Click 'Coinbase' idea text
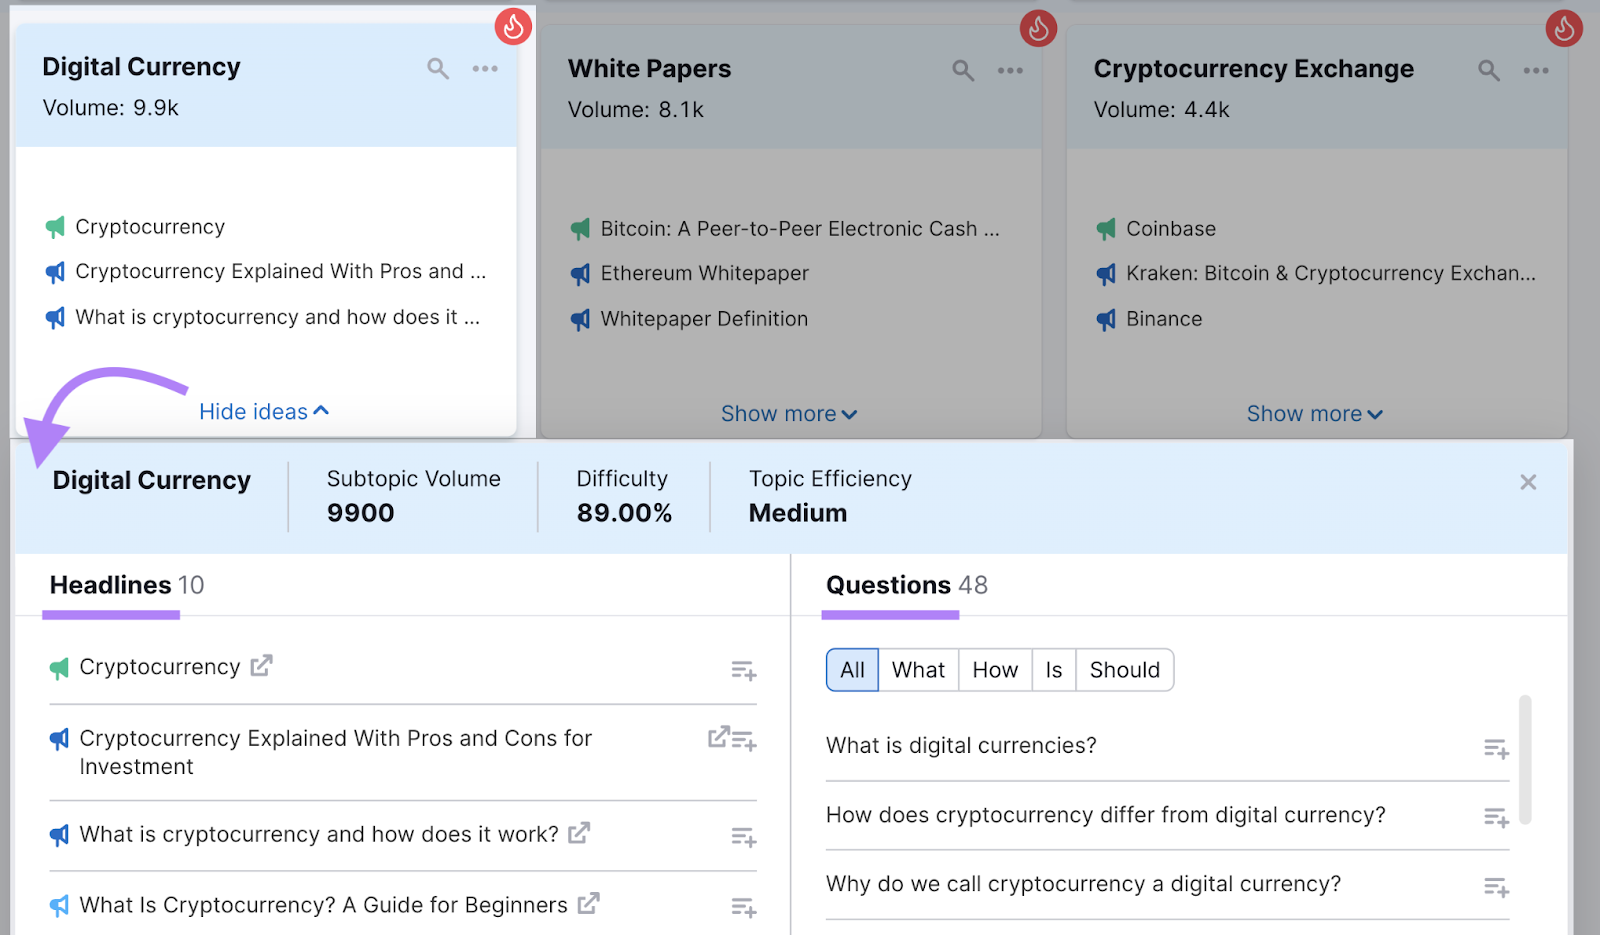1600x935 pixels. (x=1171, y=229)
